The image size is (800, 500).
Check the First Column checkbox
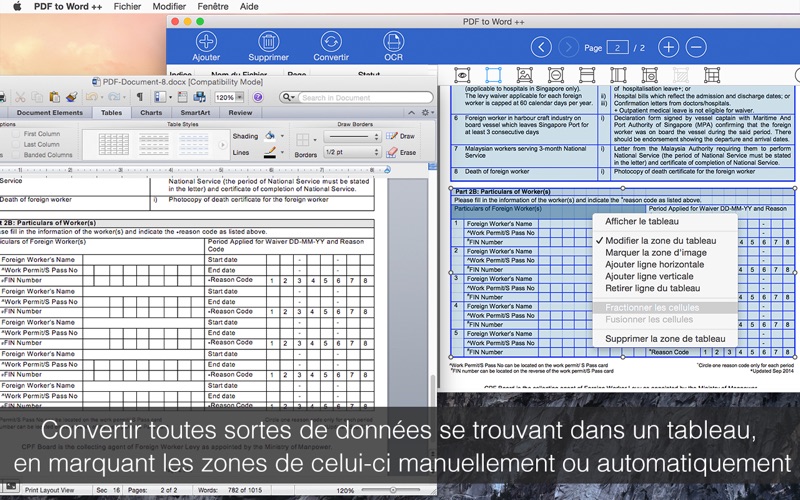pyautogui.click(x=16, y=134)
